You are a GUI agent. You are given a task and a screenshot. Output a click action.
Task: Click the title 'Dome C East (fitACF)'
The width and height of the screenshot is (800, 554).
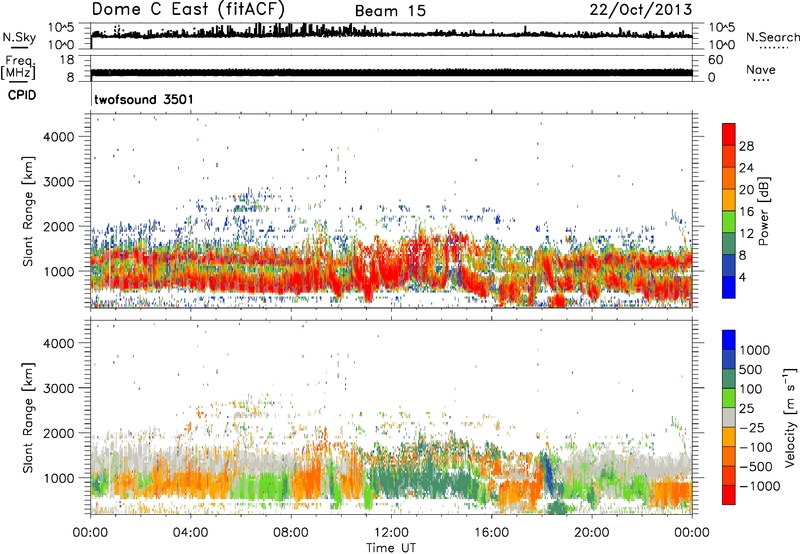[188, 10]
